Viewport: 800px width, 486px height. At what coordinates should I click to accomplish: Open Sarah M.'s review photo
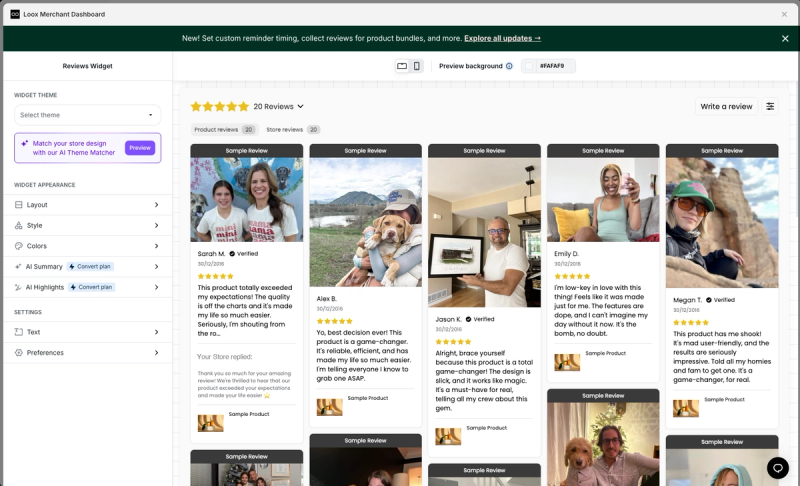(x=246, y=199)
